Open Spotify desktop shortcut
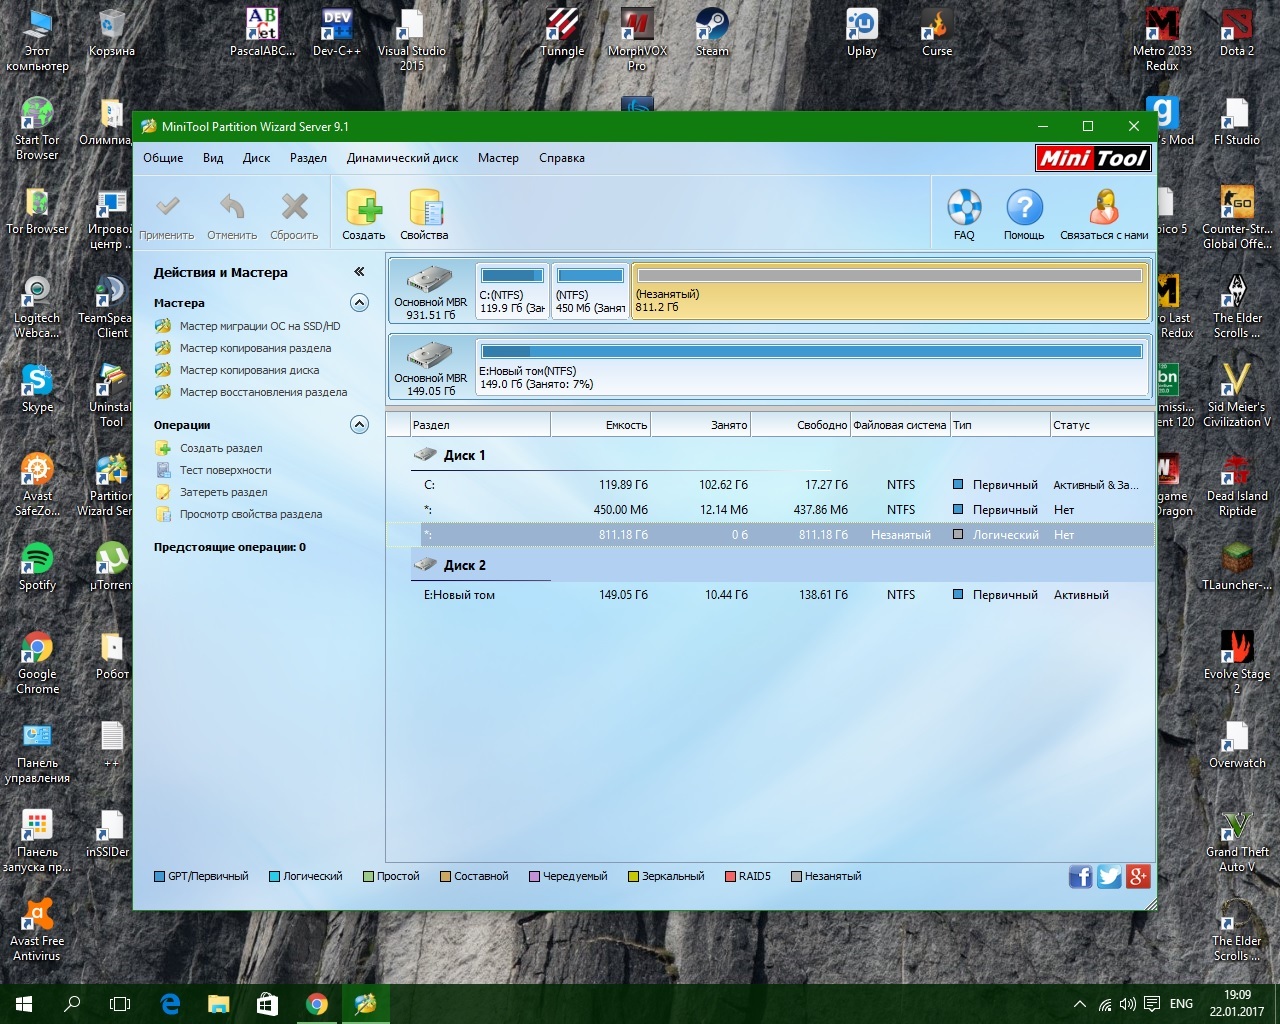Viewport: 1280px width, 1024px height. pyautogui.click(x=37, y=566)
